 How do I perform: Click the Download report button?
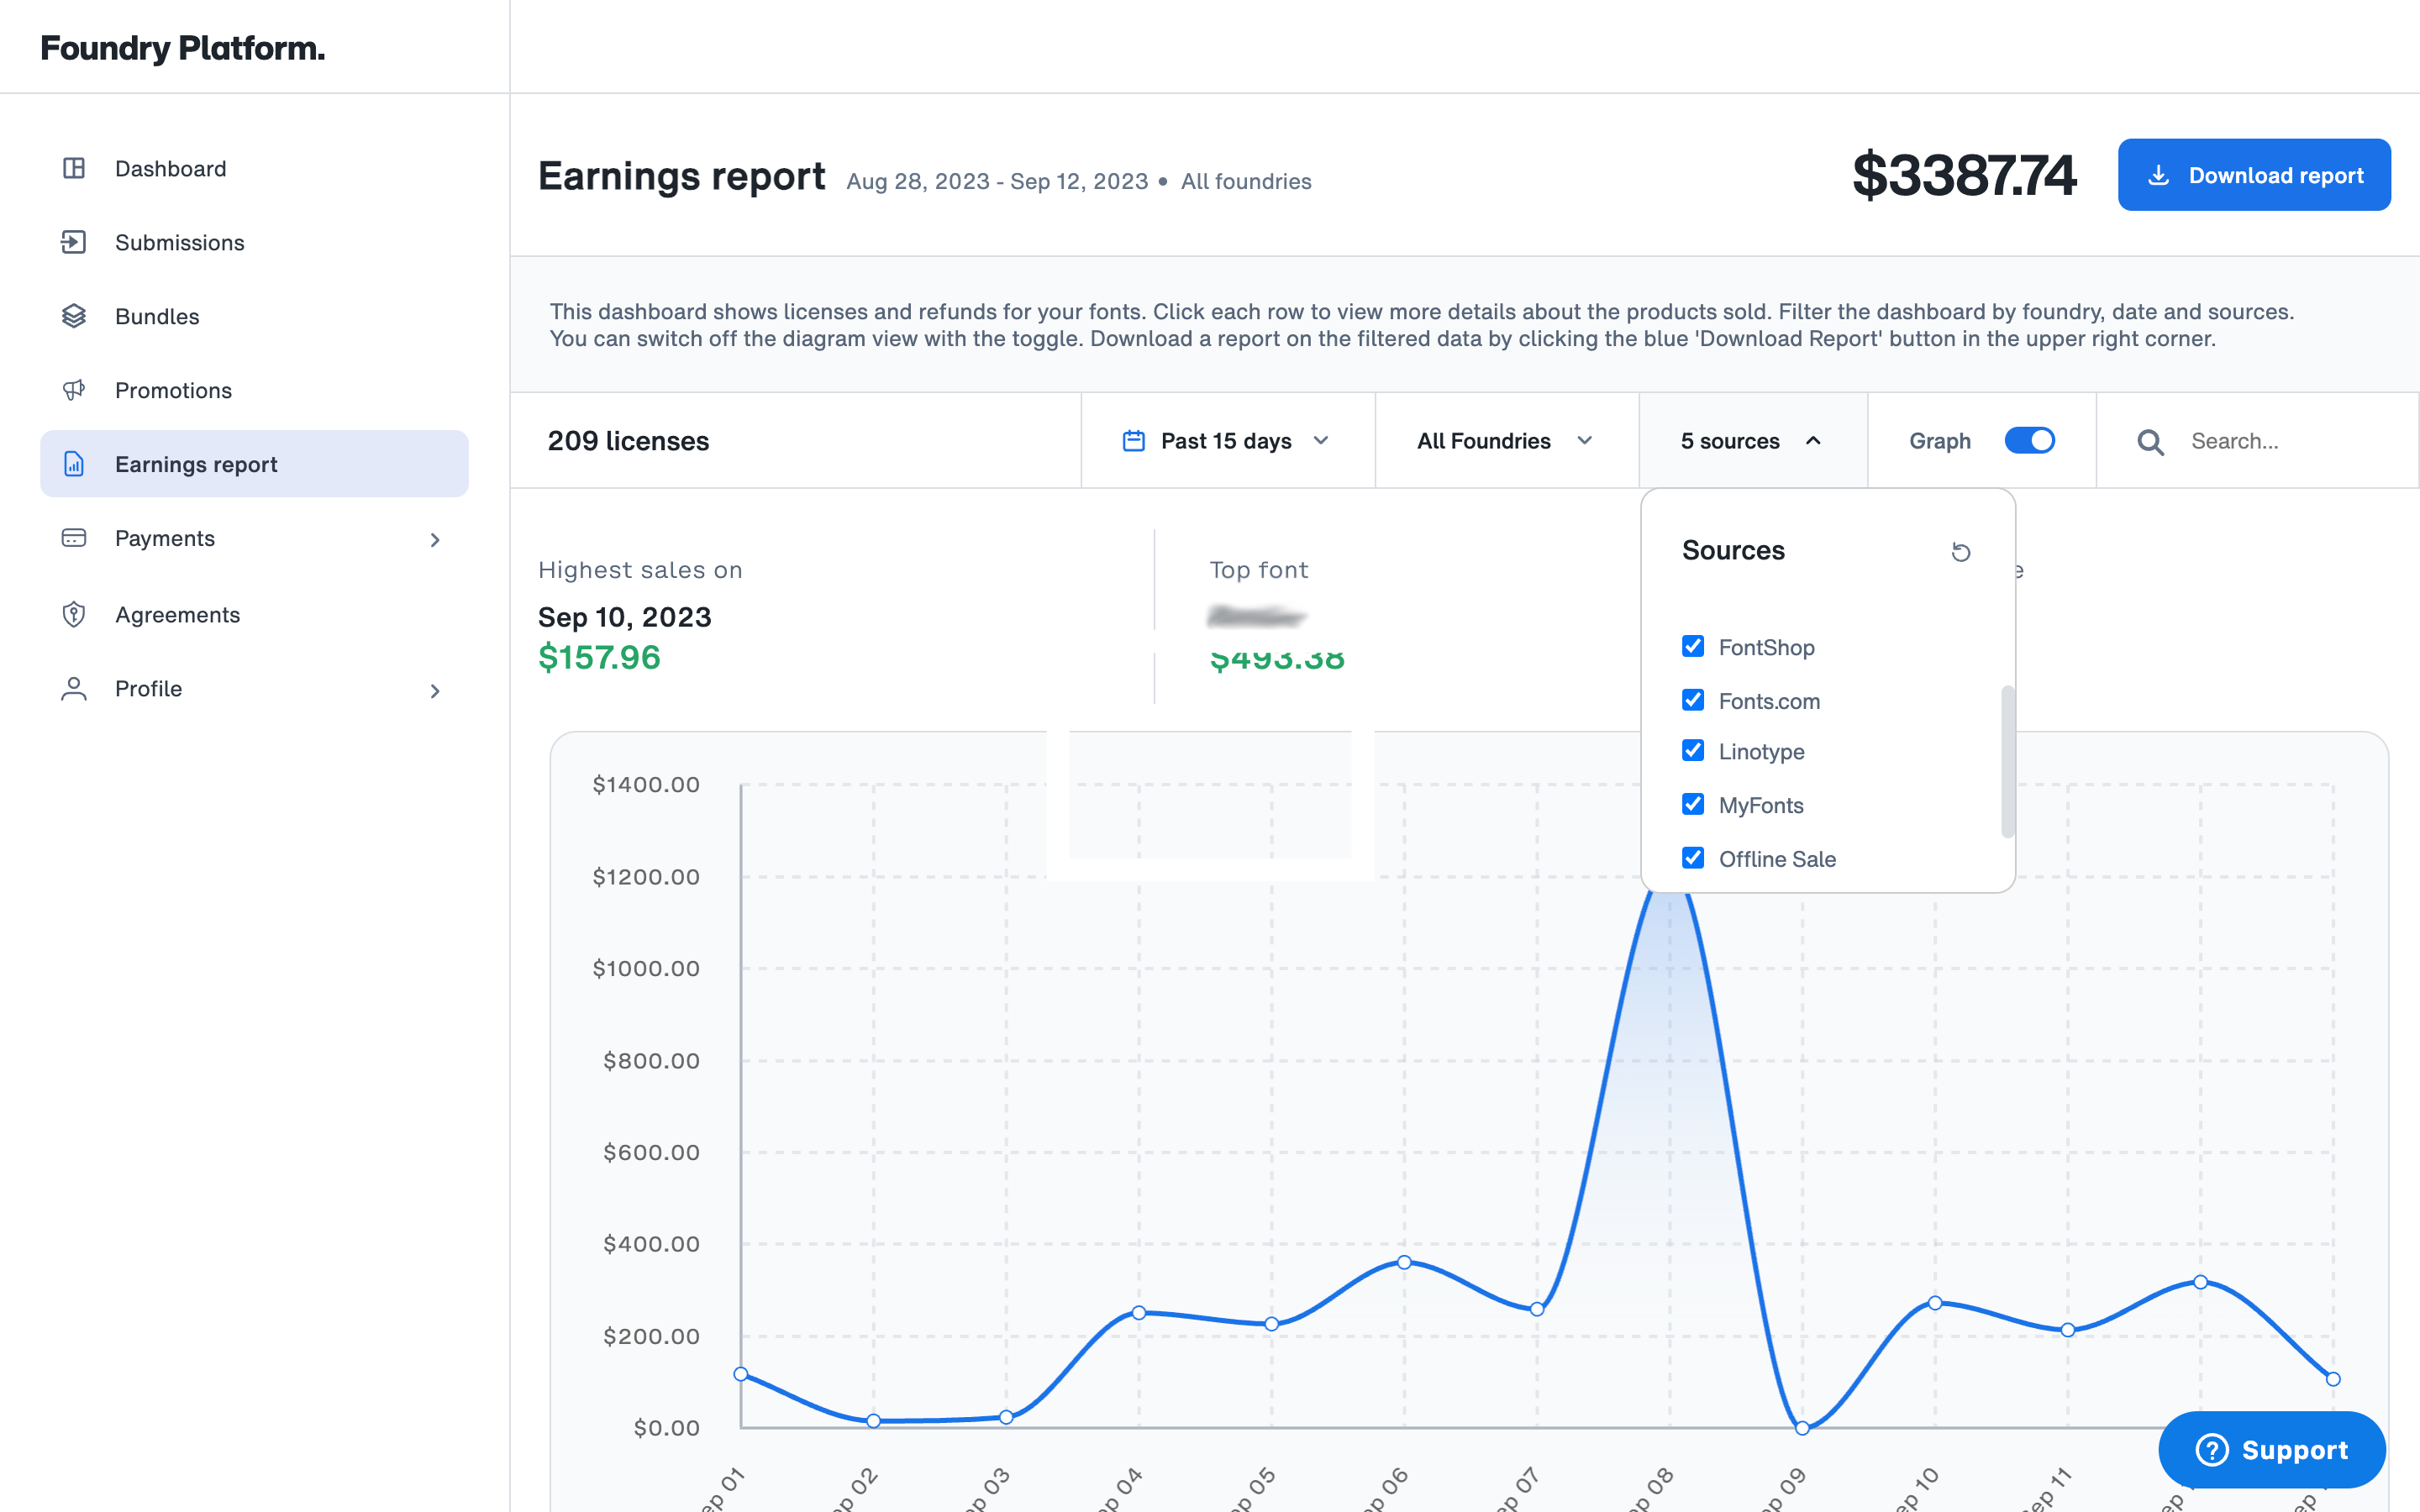coord(2253,175)
